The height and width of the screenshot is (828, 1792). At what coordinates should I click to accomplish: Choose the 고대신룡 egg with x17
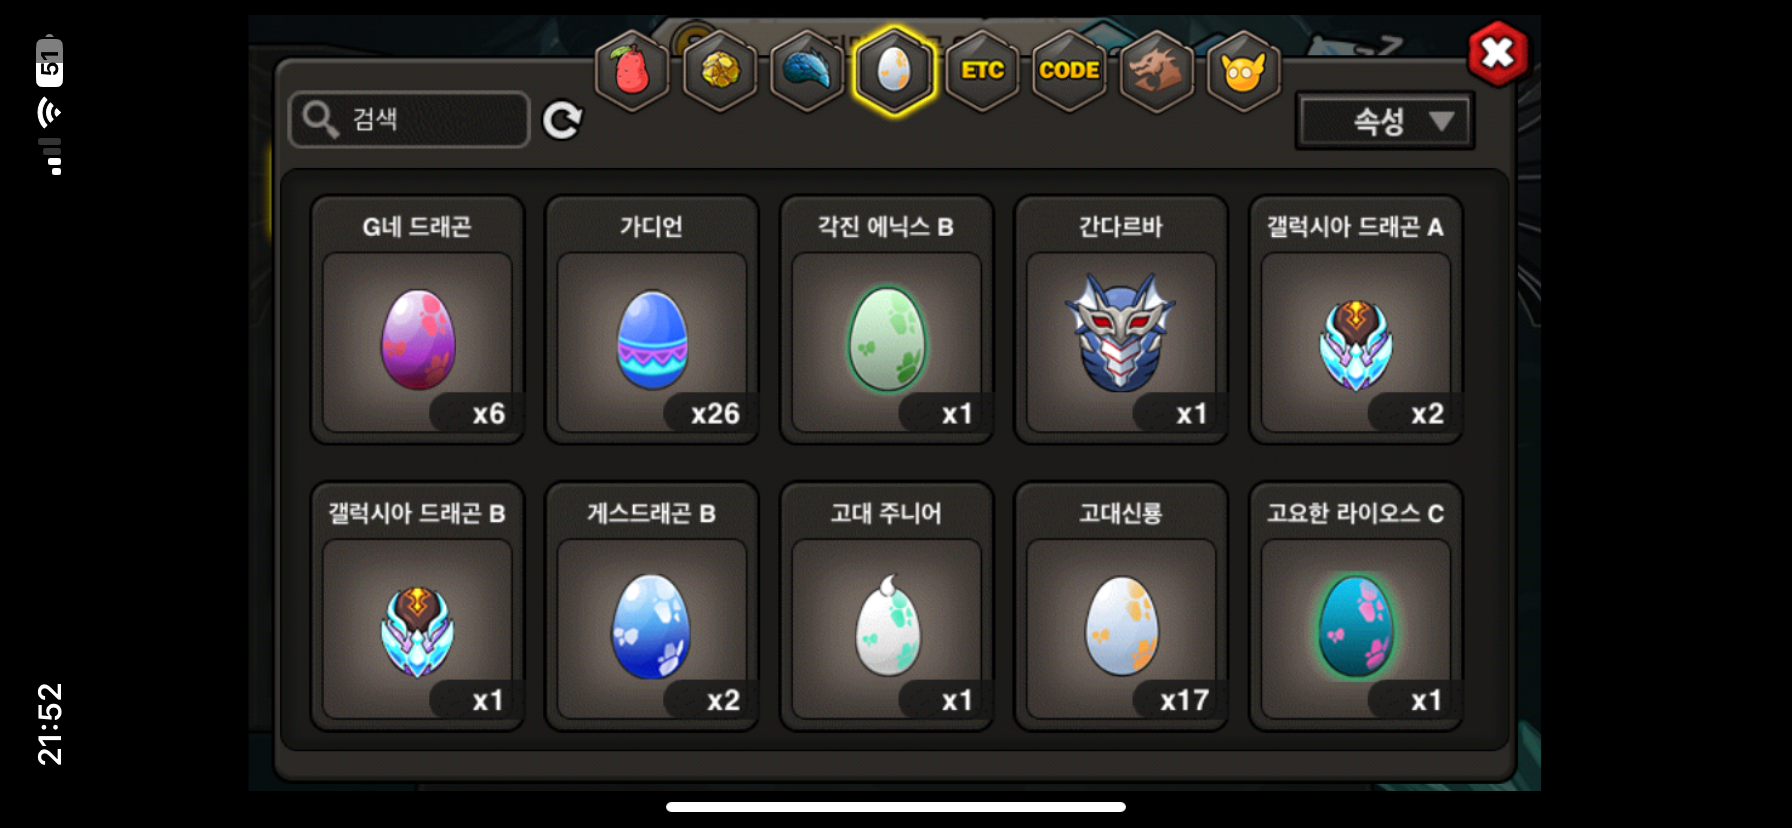click(1121, 607)
